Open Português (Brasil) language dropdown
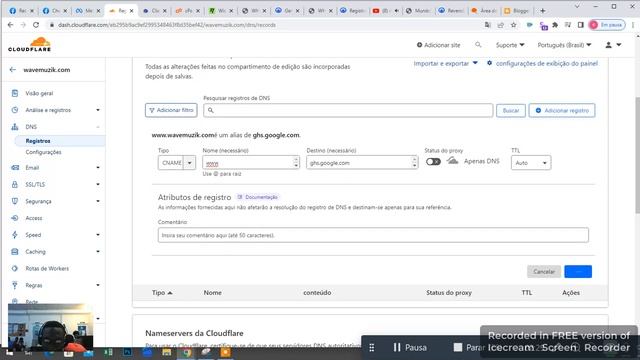 [x=564, y=45]
